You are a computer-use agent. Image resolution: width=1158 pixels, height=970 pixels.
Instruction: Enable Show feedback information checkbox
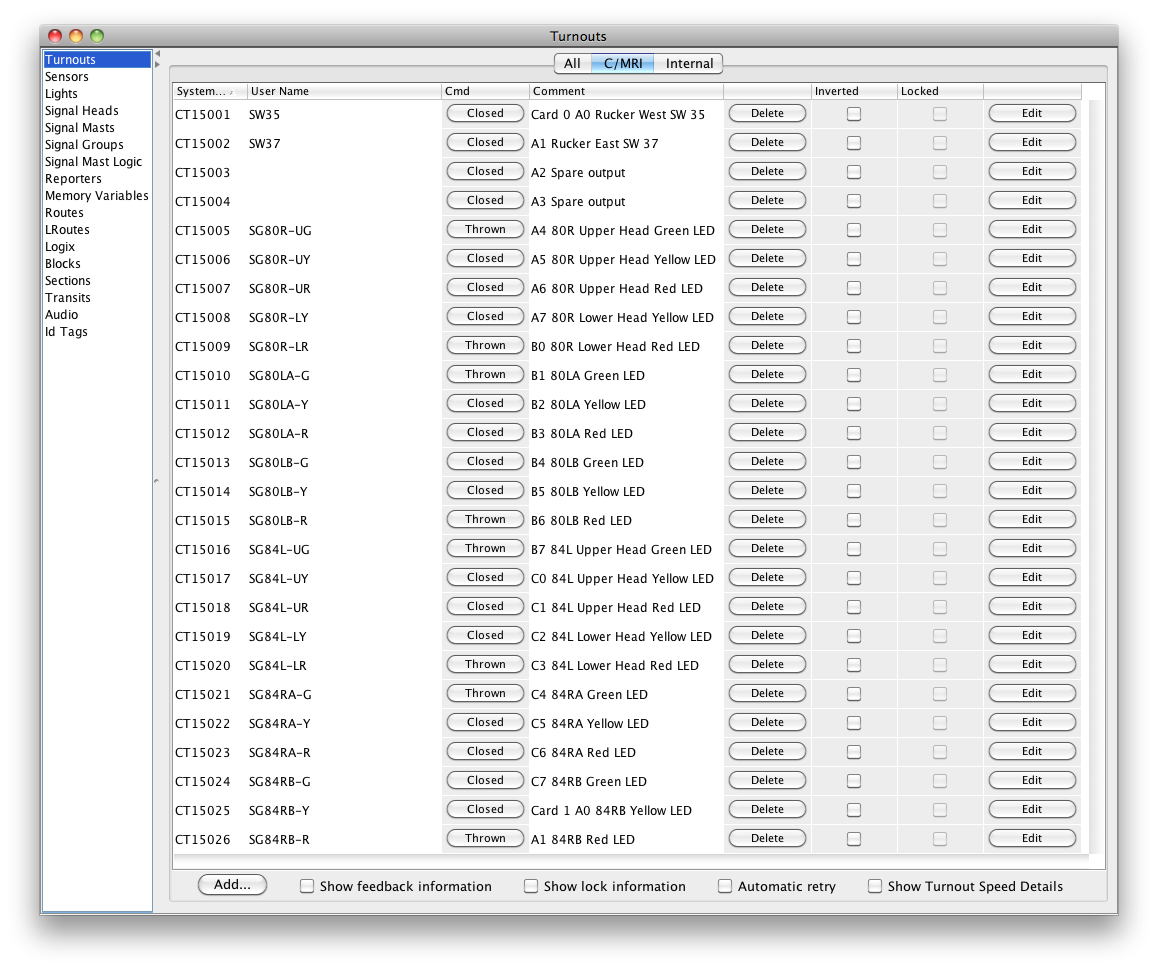pos(308,886)
